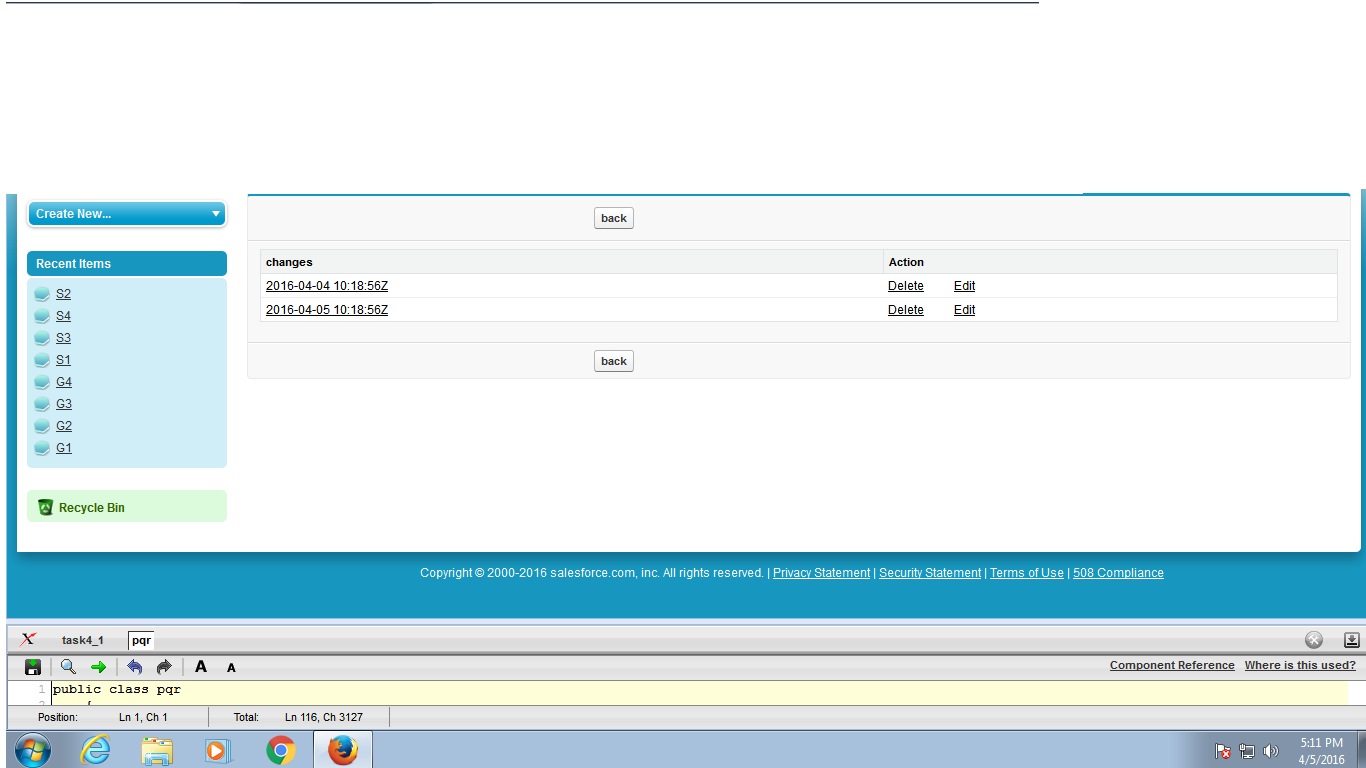The image size is (1366, 768).
Task: Click the Redo arrow icon
Action: point(164,667)
